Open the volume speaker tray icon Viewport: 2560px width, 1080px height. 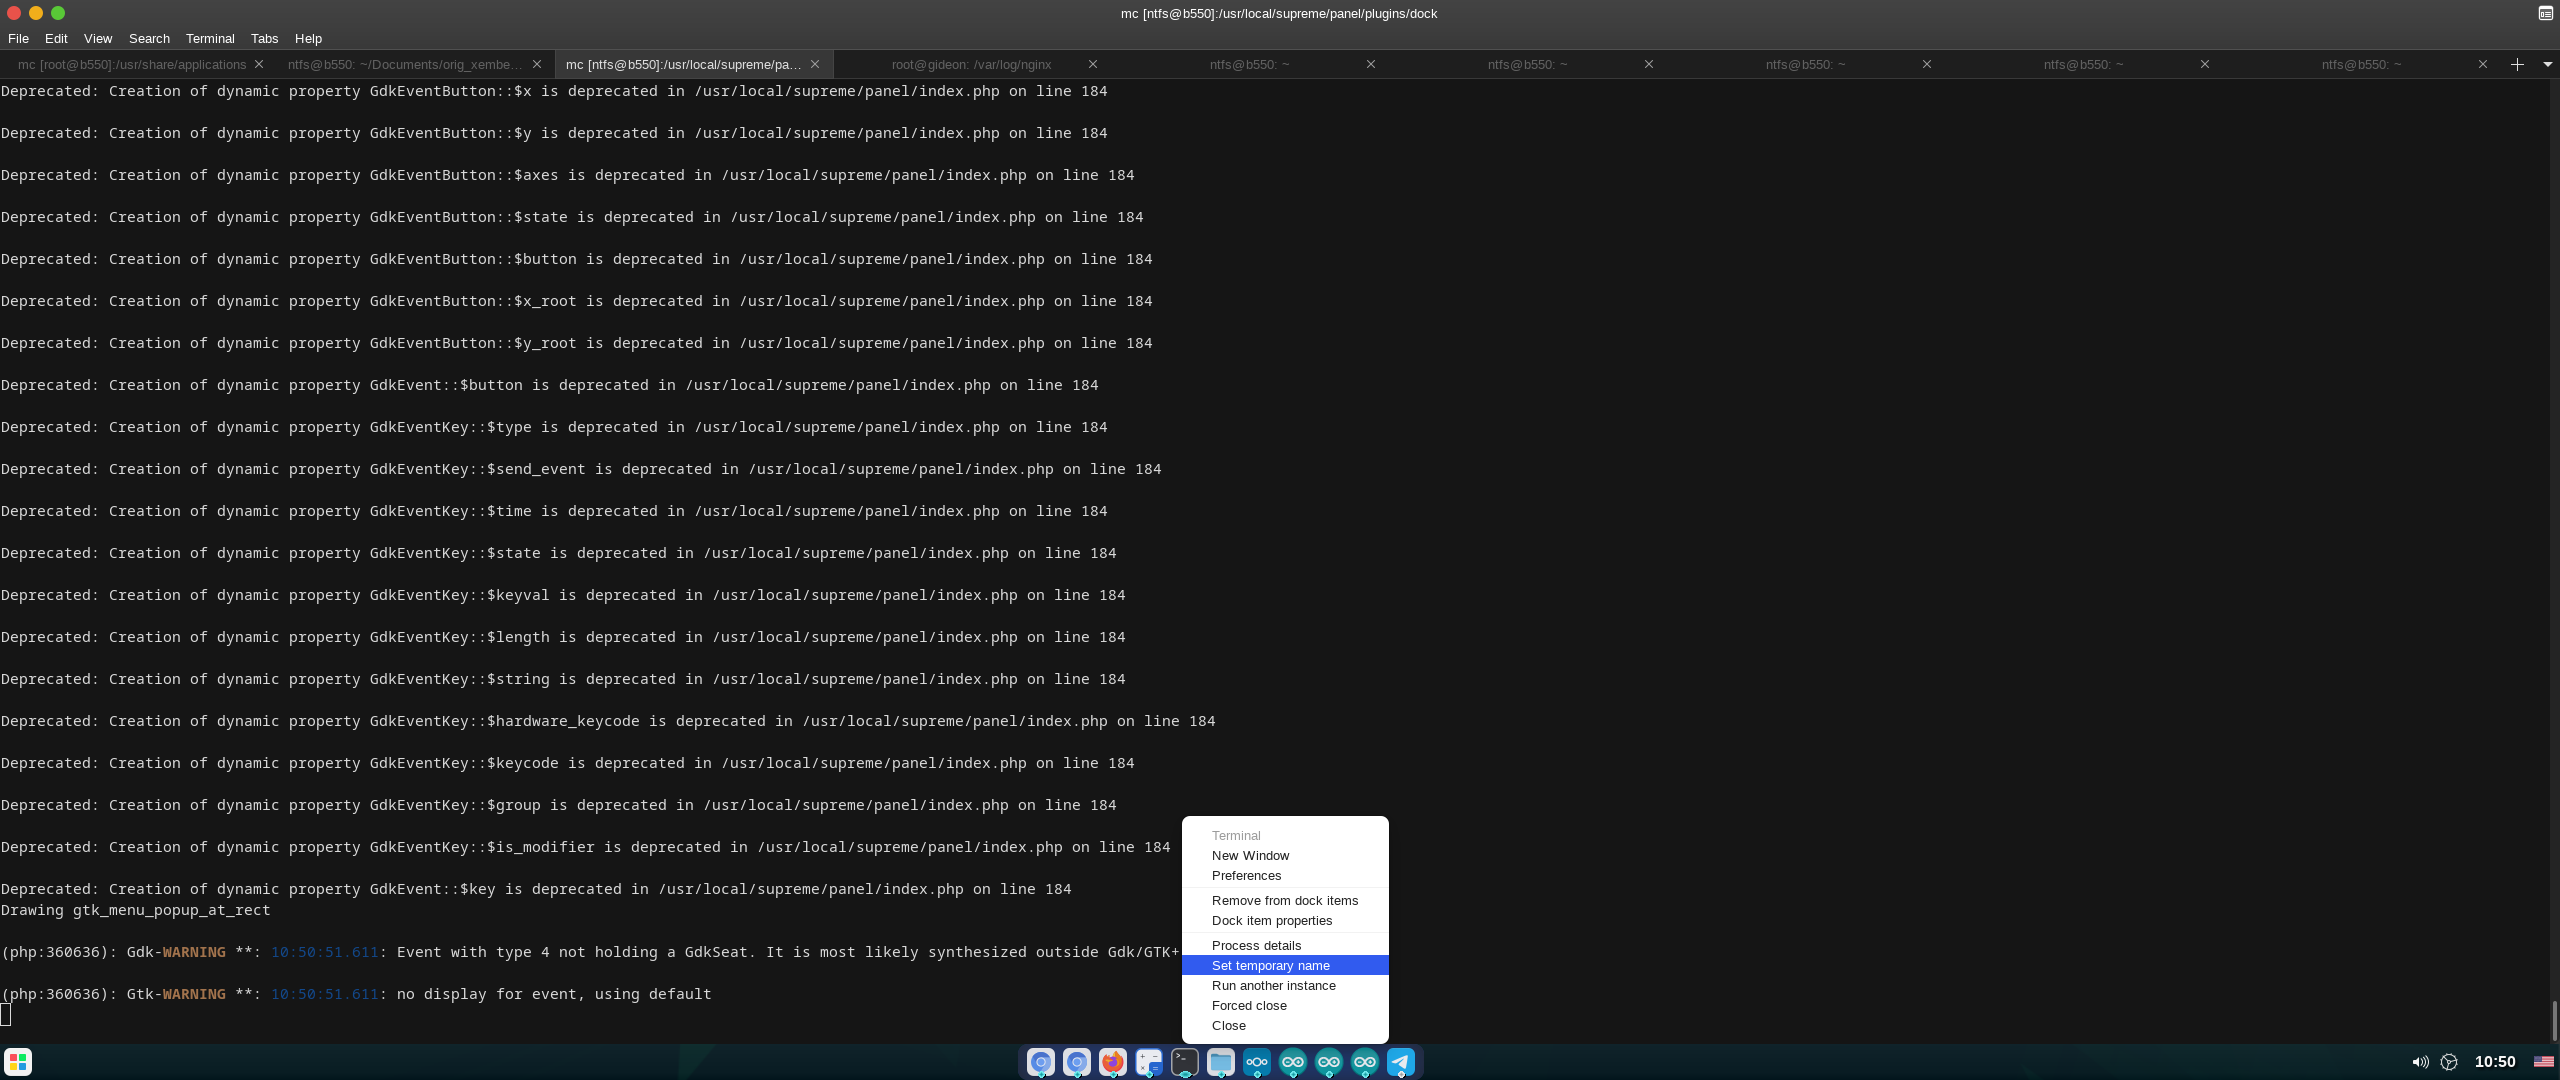(2420, 1062)
